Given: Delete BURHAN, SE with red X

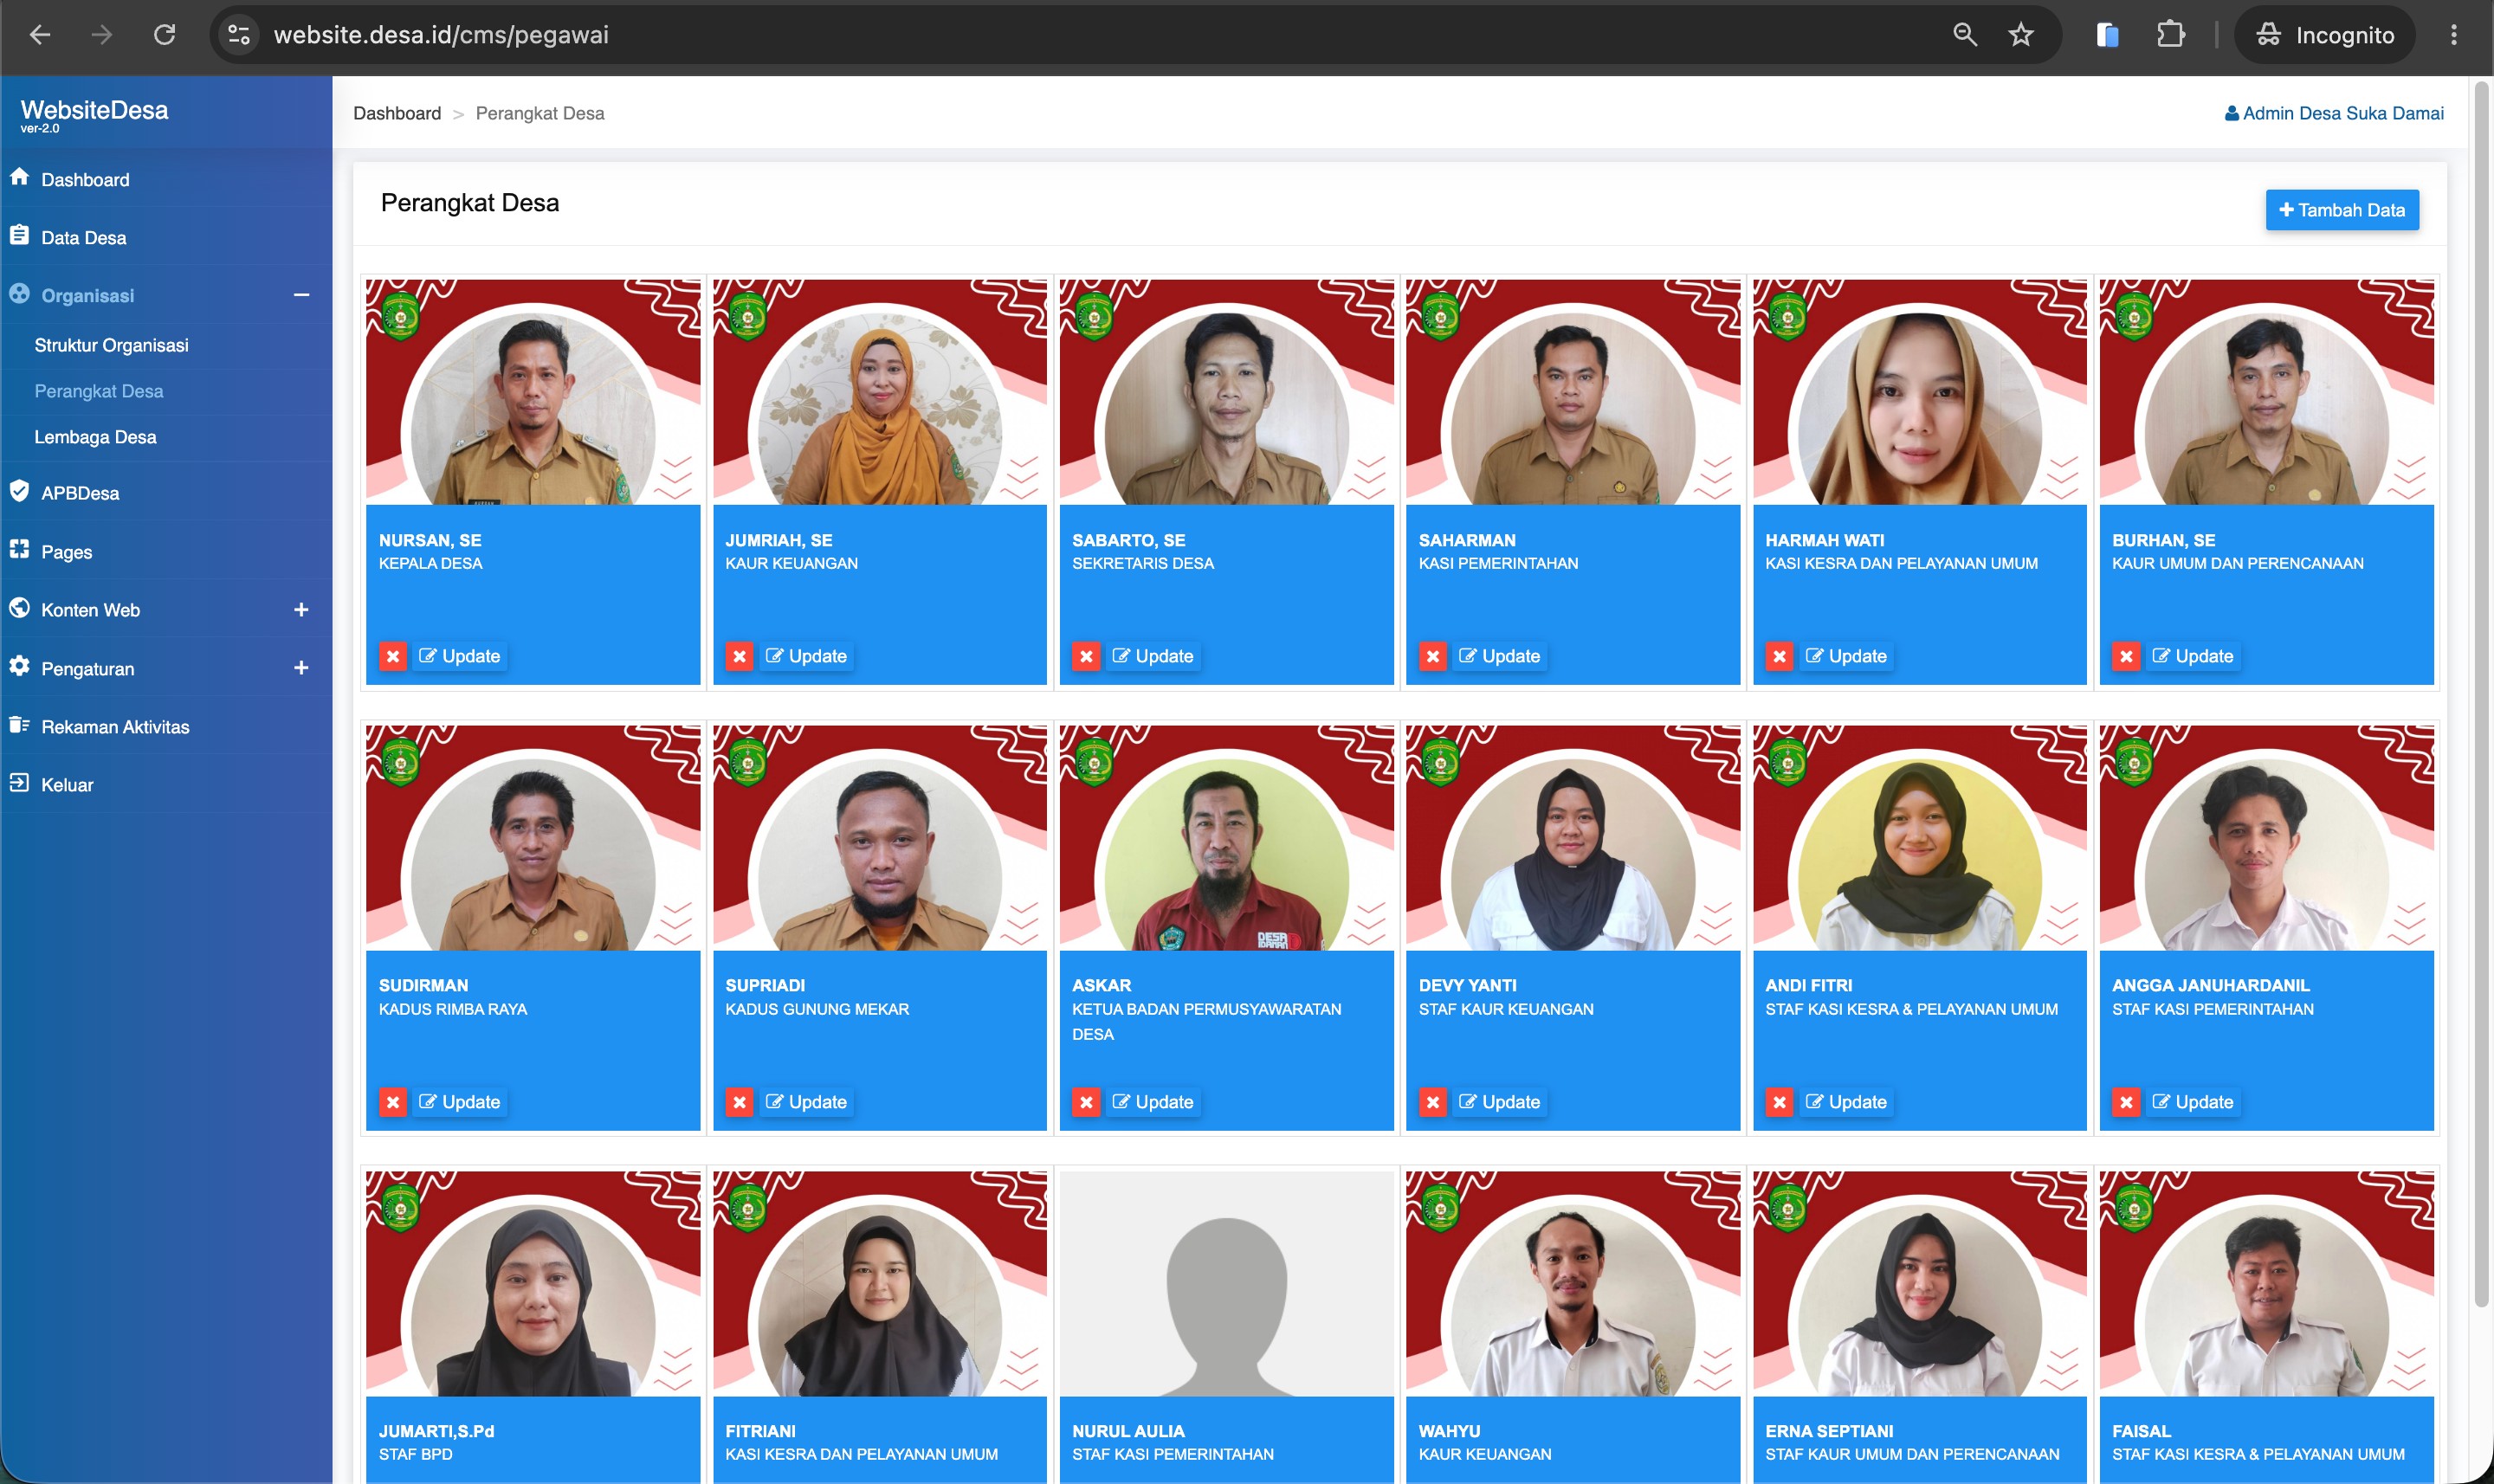Looking at the screenshot, I should click(x=2126, y=656).
